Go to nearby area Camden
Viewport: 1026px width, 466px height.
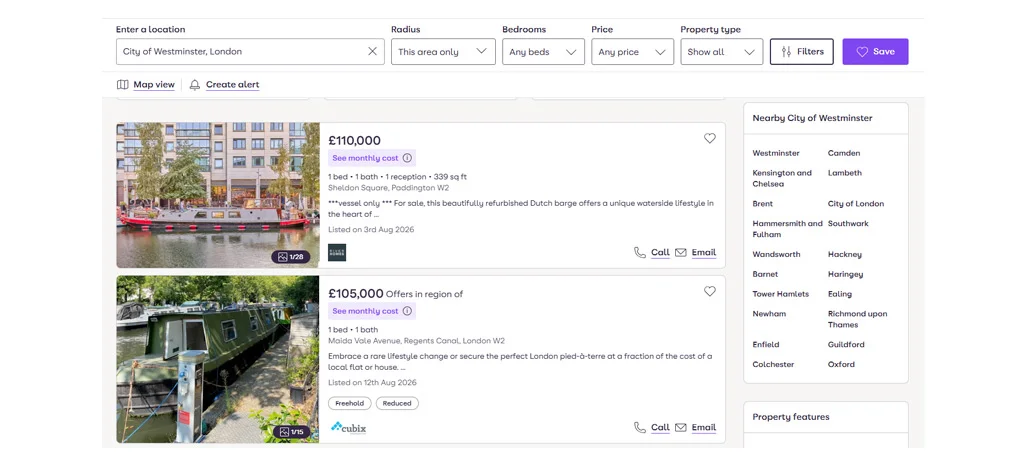(844, 153)
